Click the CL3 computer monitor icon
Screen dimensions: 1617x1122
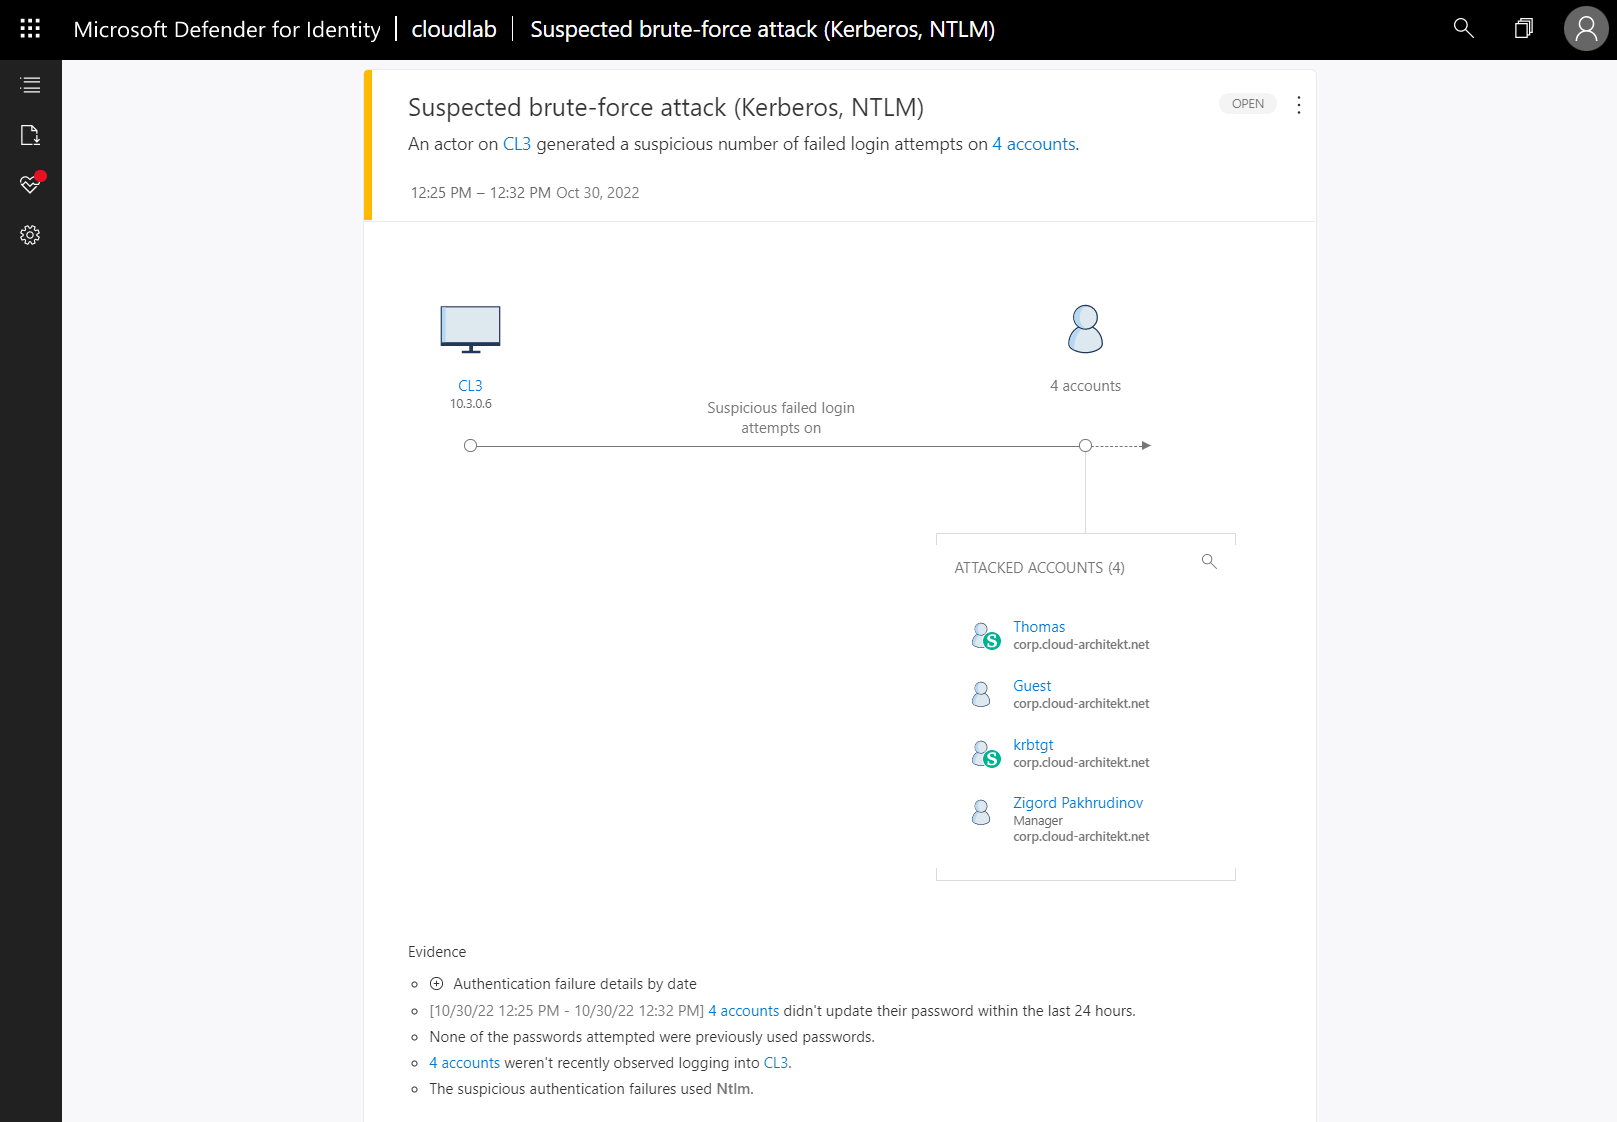(x=470, y=329)
